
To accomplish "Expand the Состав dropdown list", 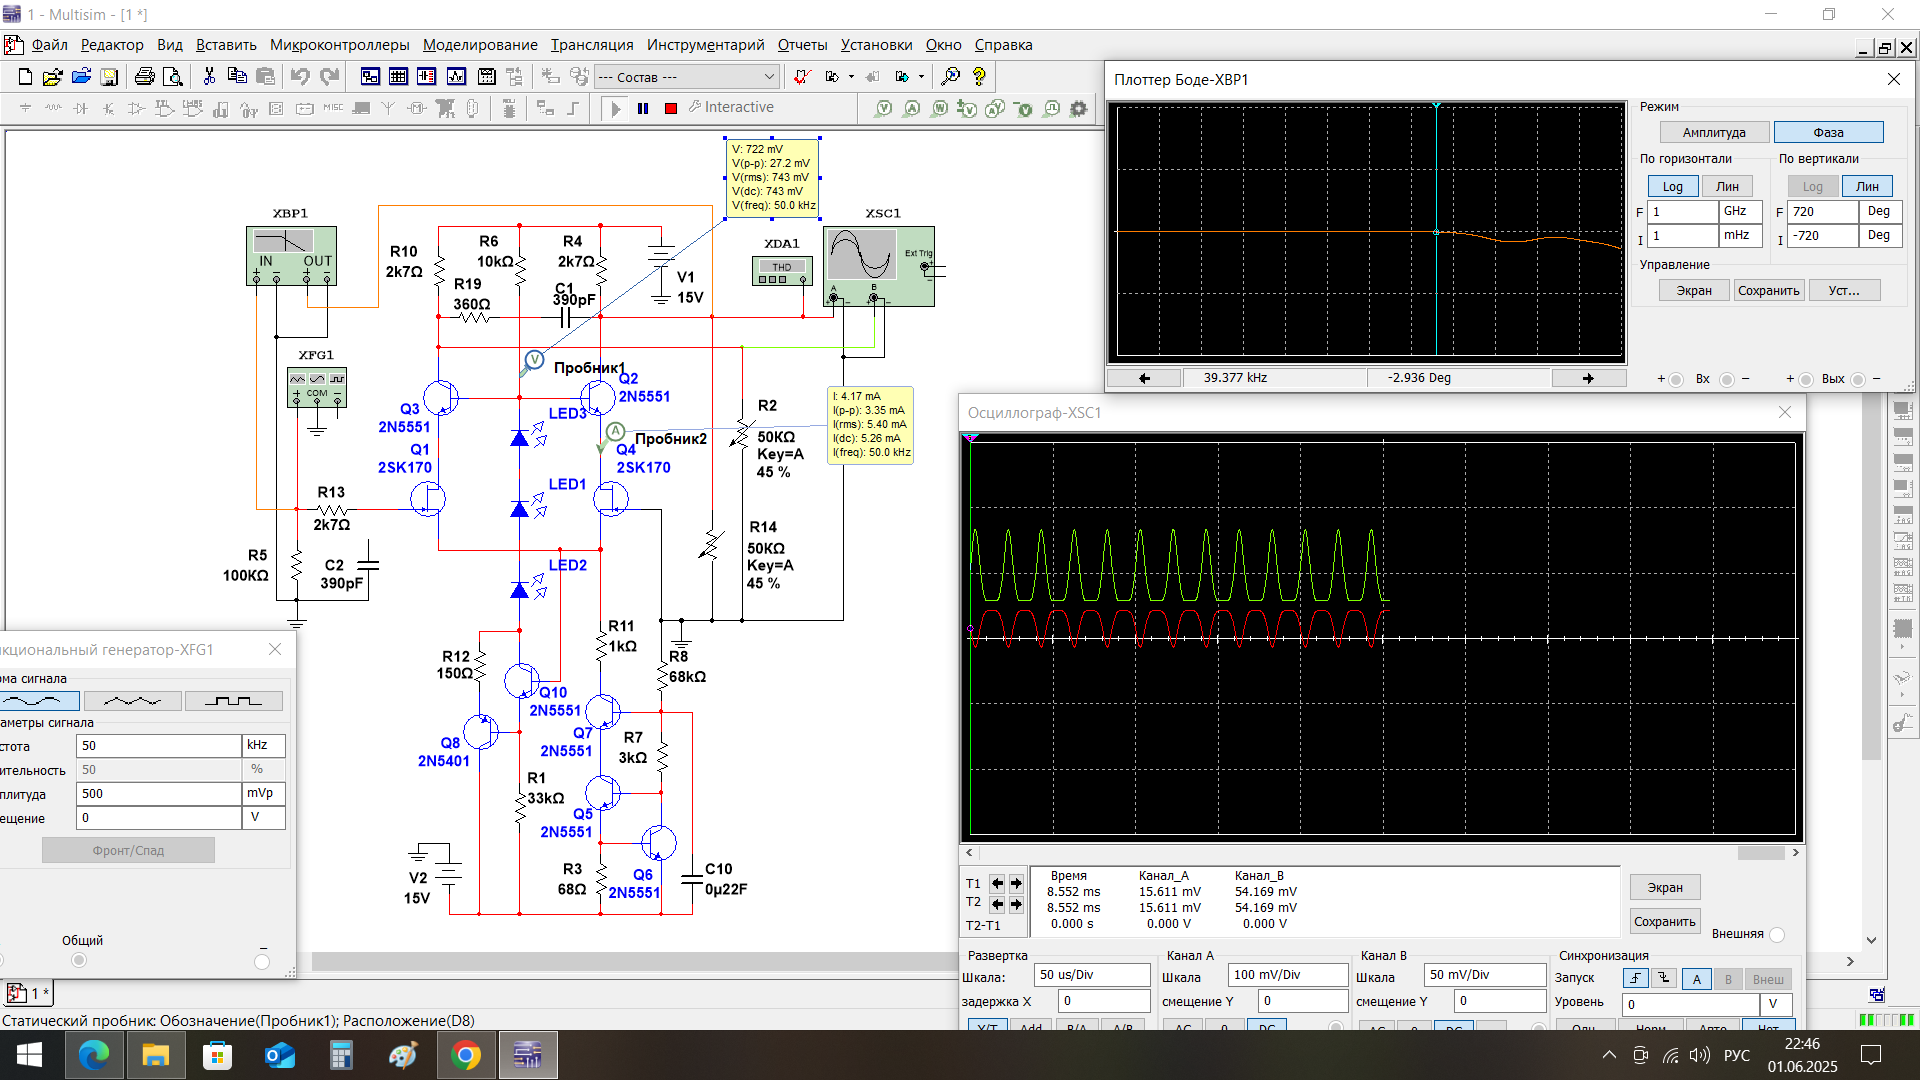I will (768, 77).
